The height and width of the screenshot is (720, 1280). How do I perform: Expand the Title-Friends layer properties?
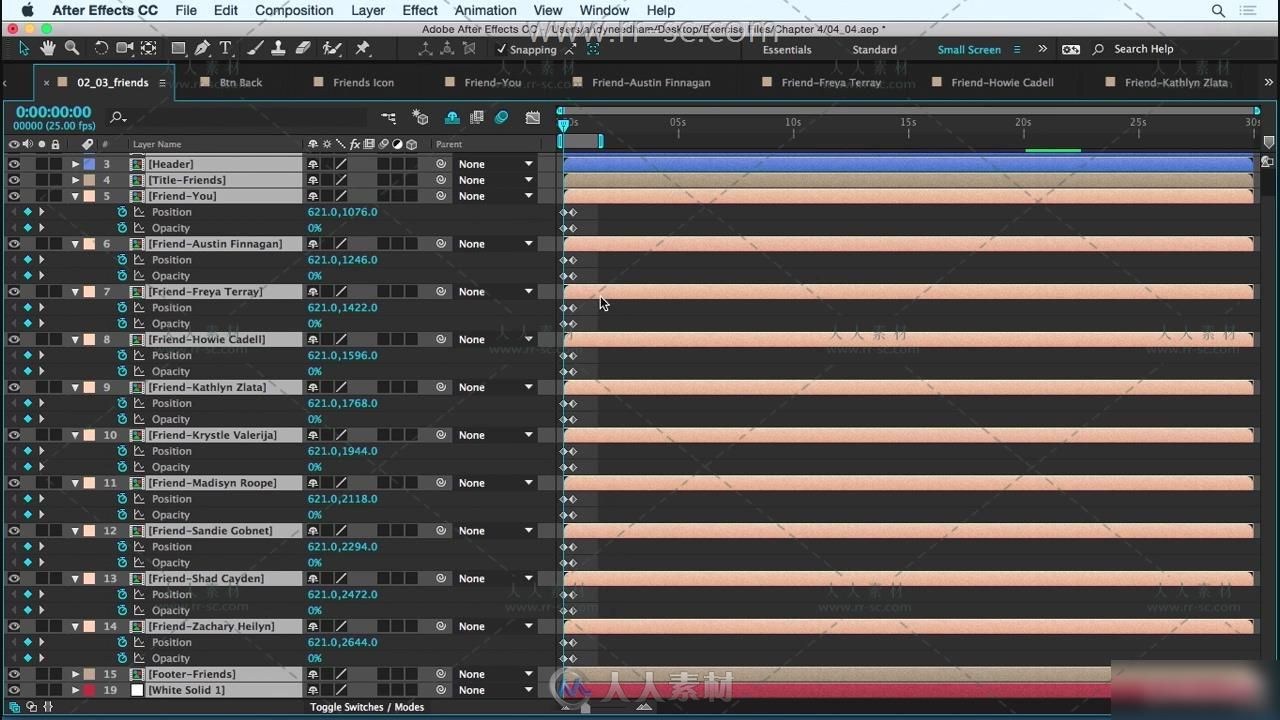[75, 180]
